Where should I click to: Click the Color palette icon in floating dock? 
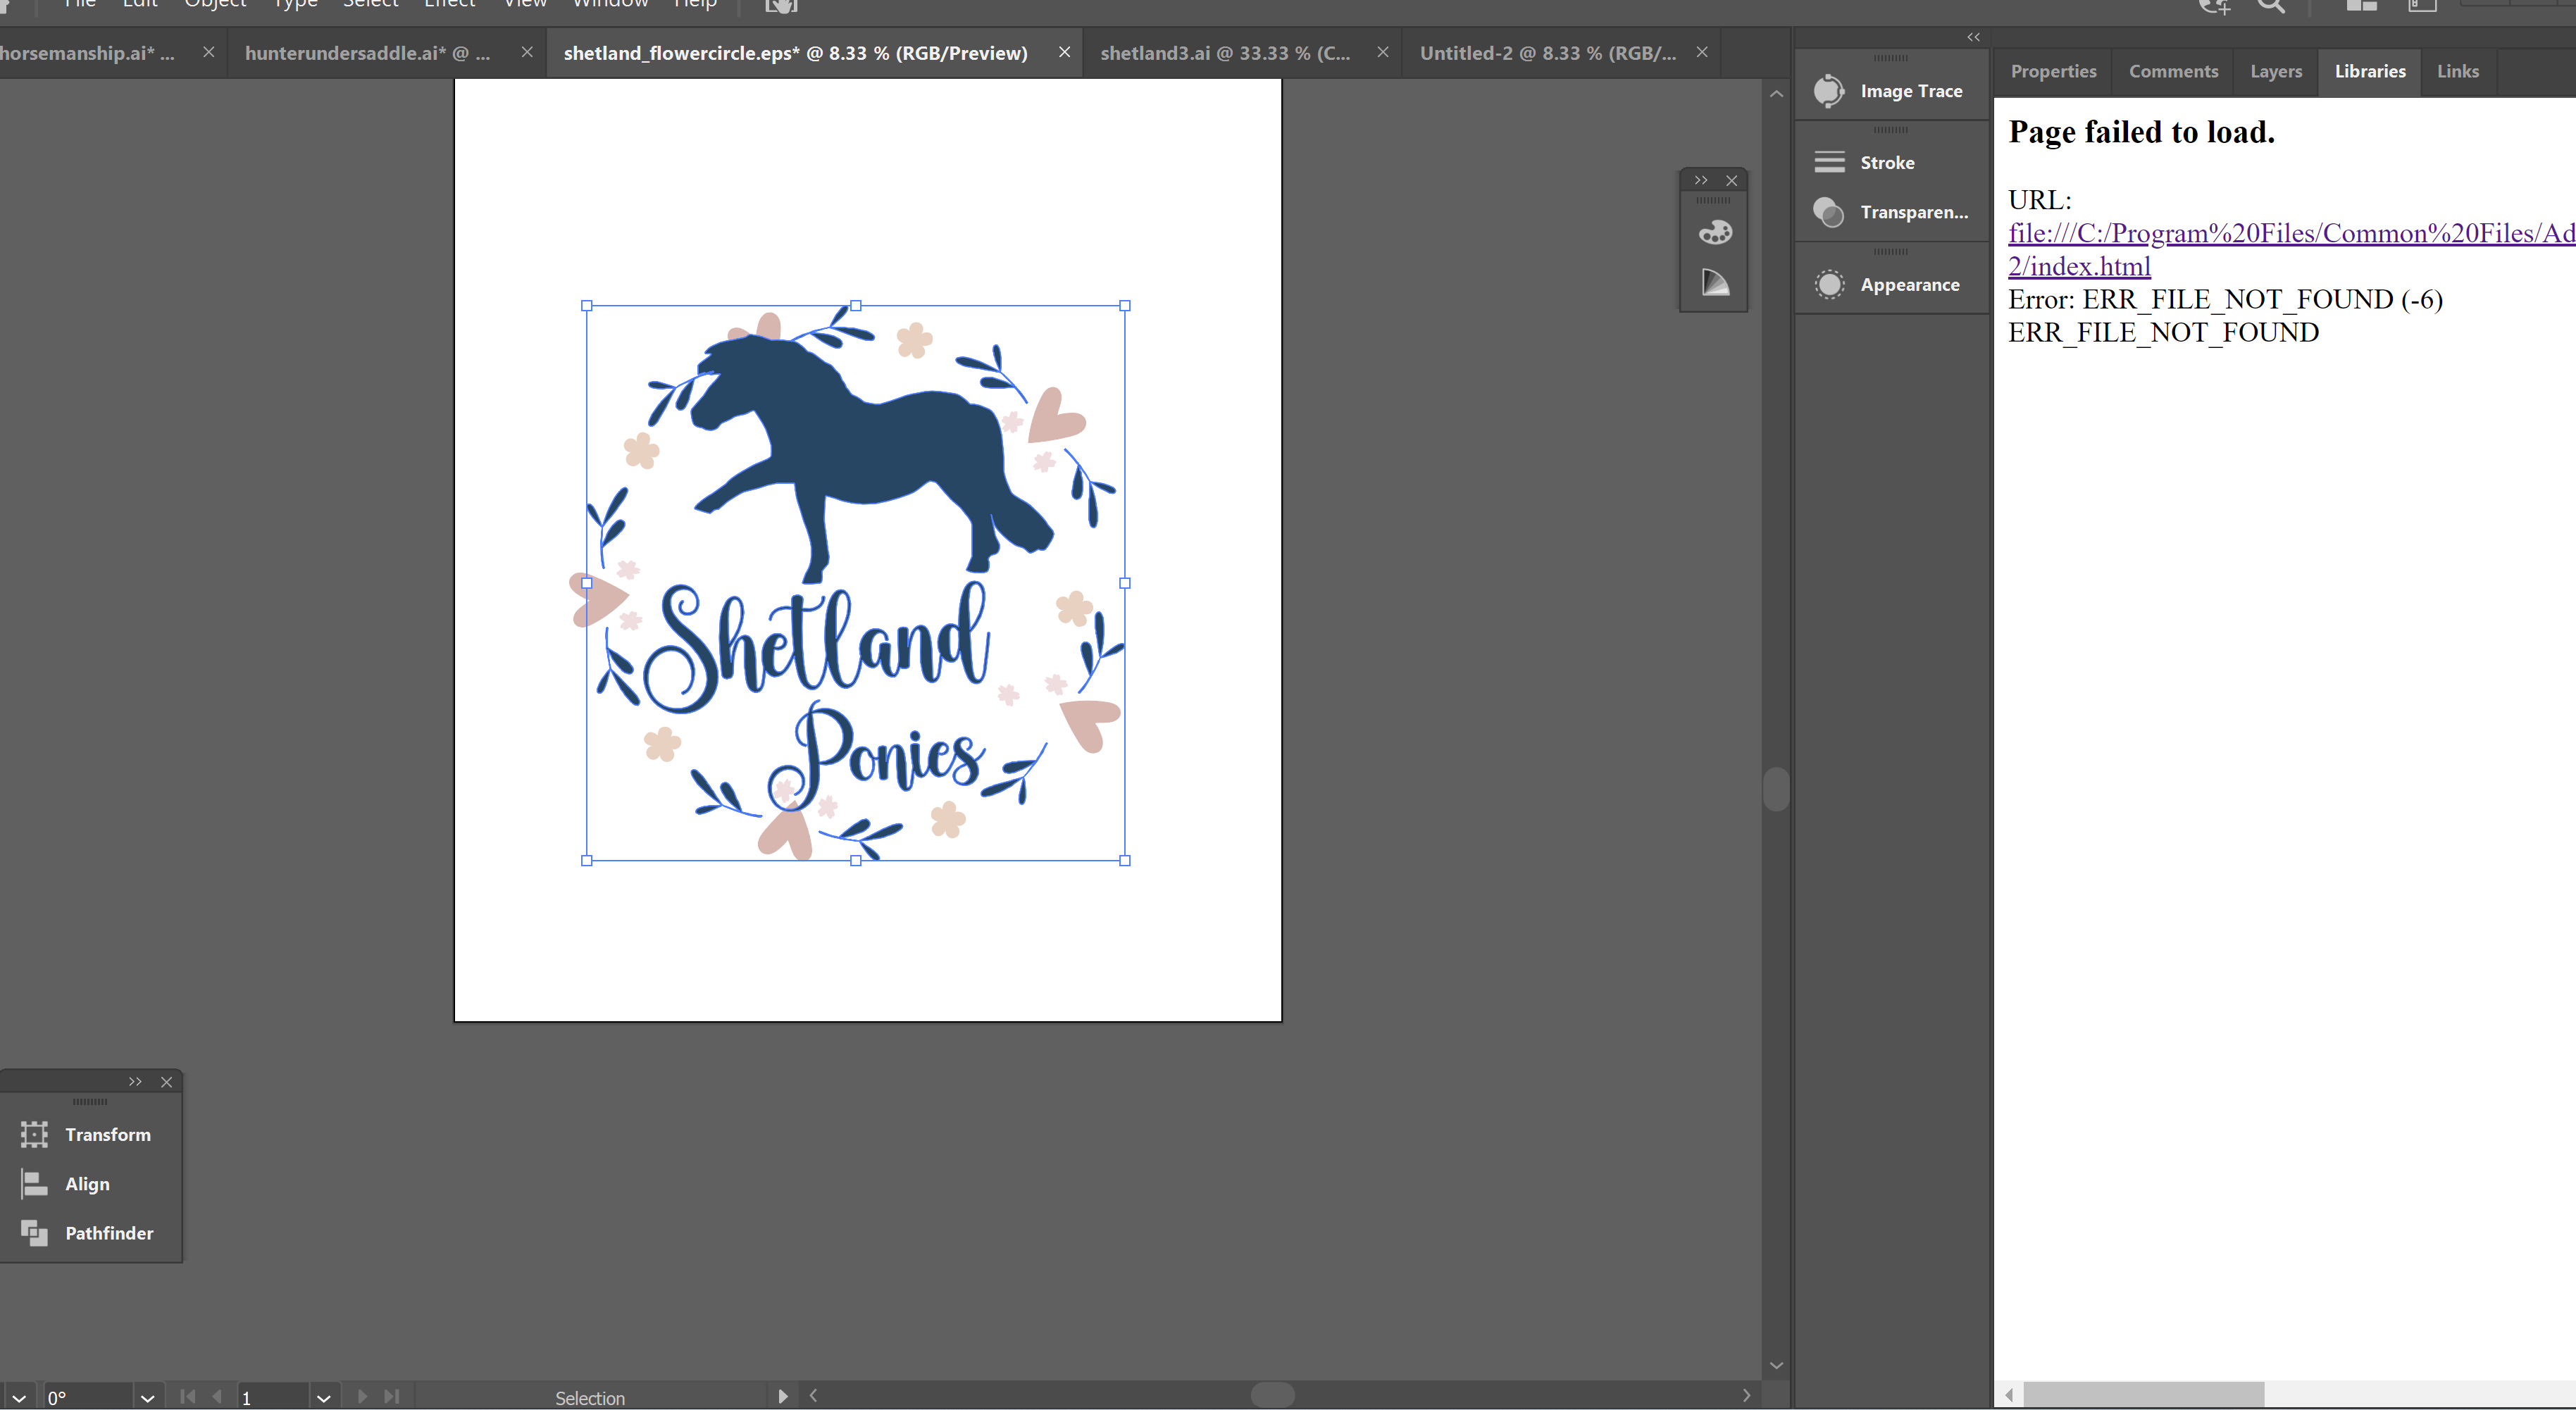tap(1715, 233)
